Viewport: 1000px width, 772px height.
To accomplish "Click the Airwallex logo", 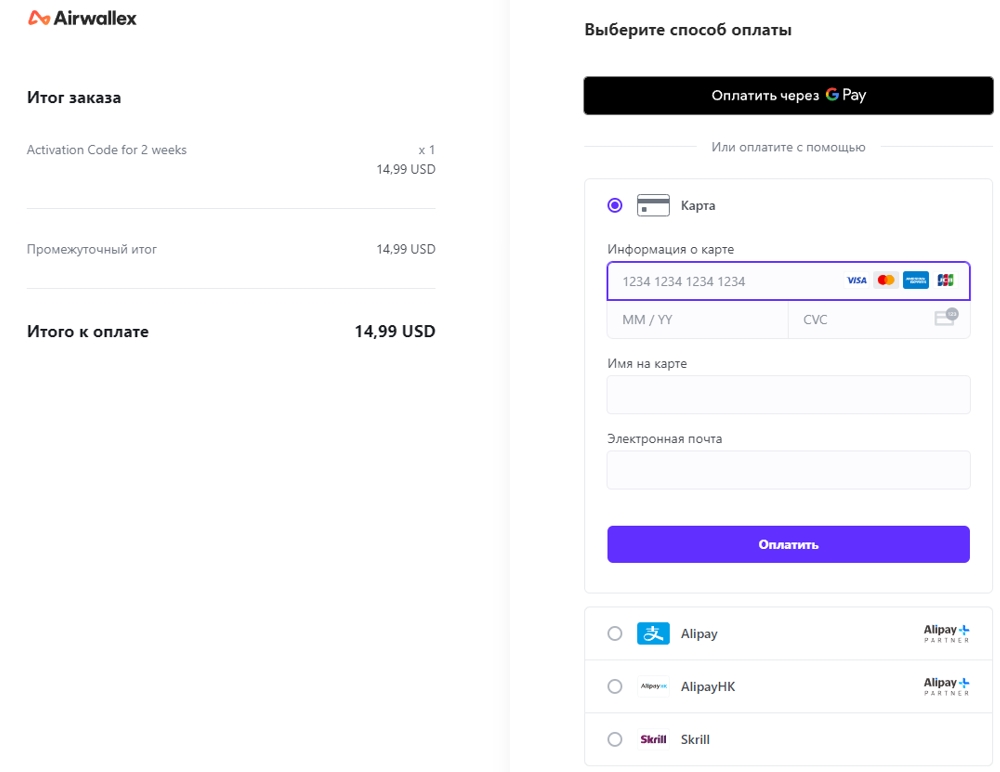I will pyautogui.click(x=82, y=18).
